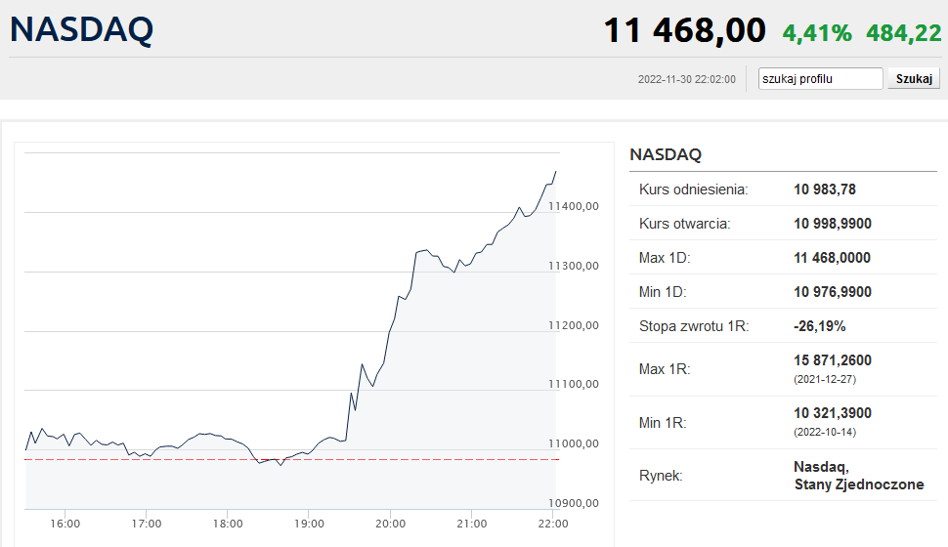Click the 4,41% percent change
Viewport: 948px width, 547px height.
click(x=817, y=33)
